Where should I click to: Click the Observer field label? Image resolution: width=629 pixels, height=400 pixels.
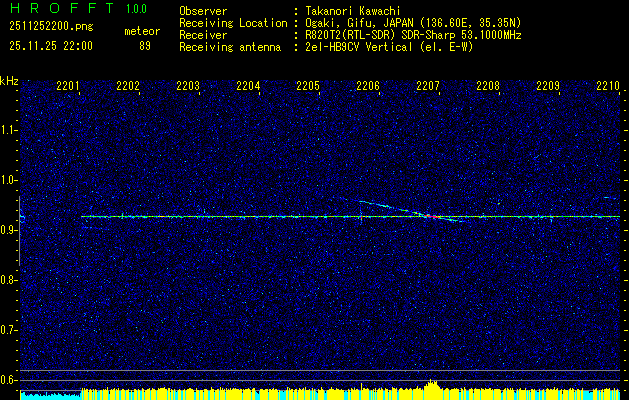coord(203,11)
